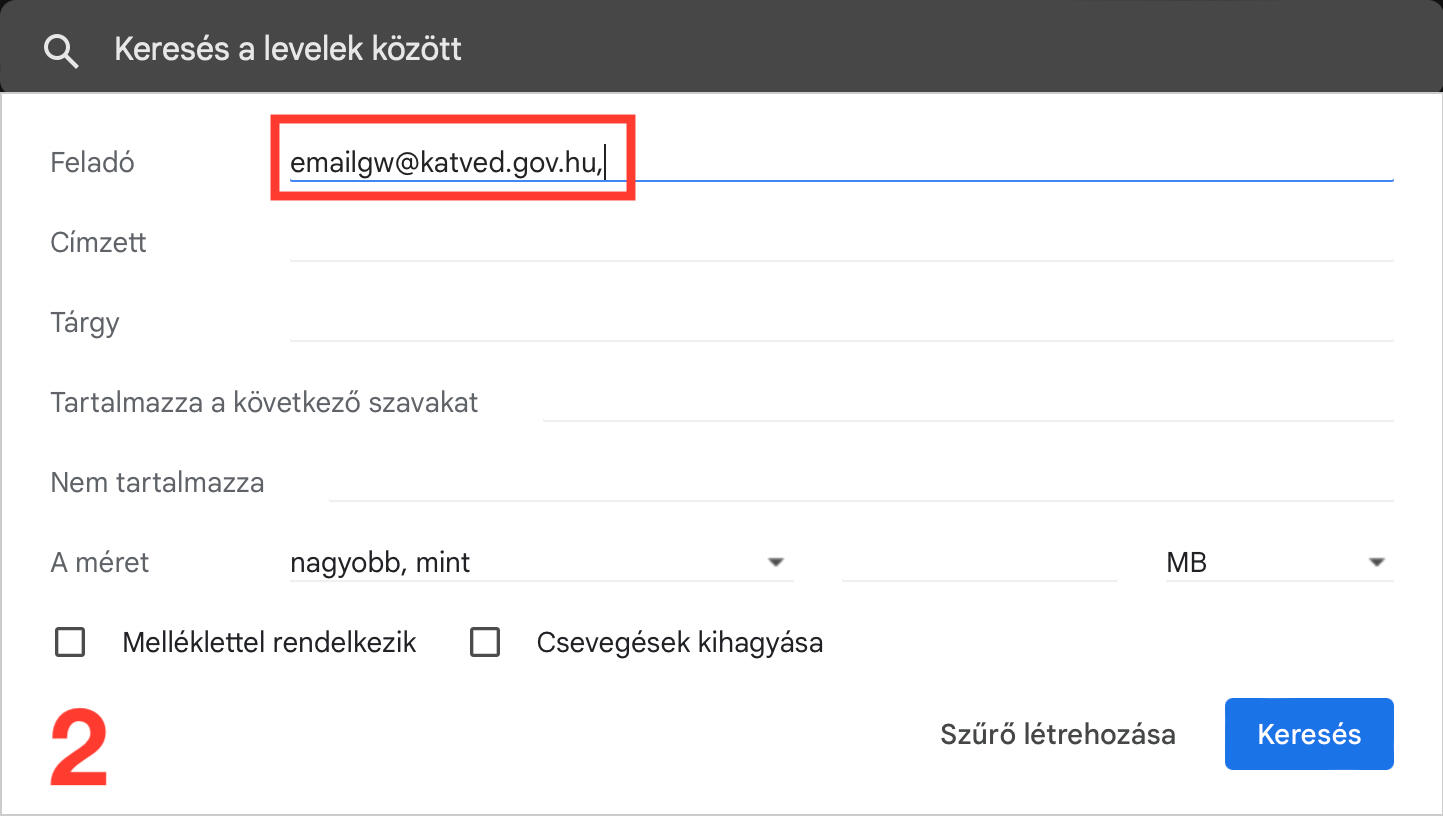Click into the Tárgy input field
The image size is (1443, 816).
840,322
